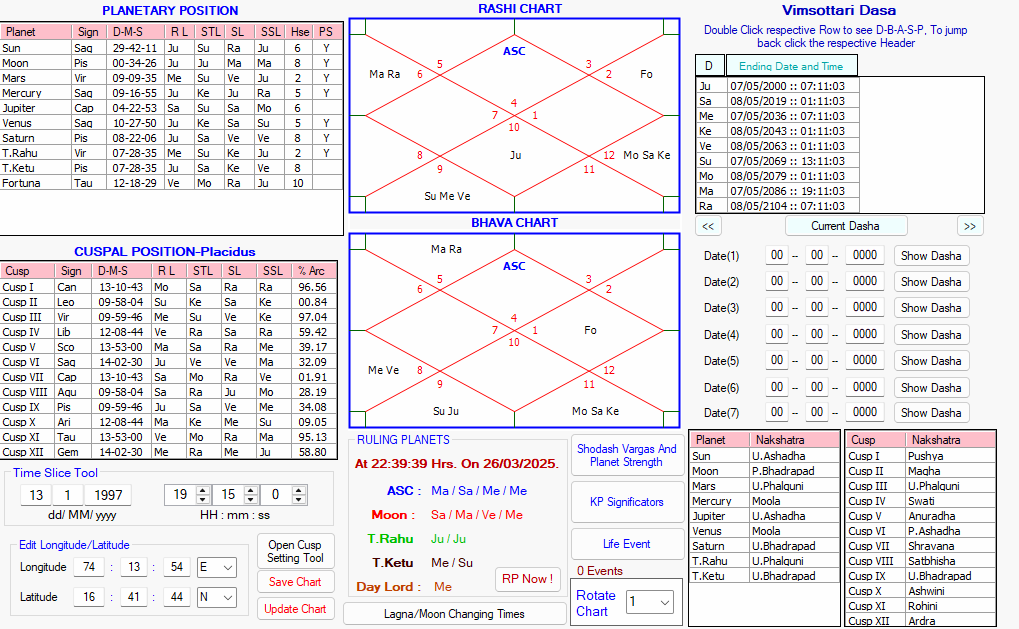This screenshot has width=1019, height=629.
Task: Click the >> next dasha arrow
Action: [x=970, y=226]
